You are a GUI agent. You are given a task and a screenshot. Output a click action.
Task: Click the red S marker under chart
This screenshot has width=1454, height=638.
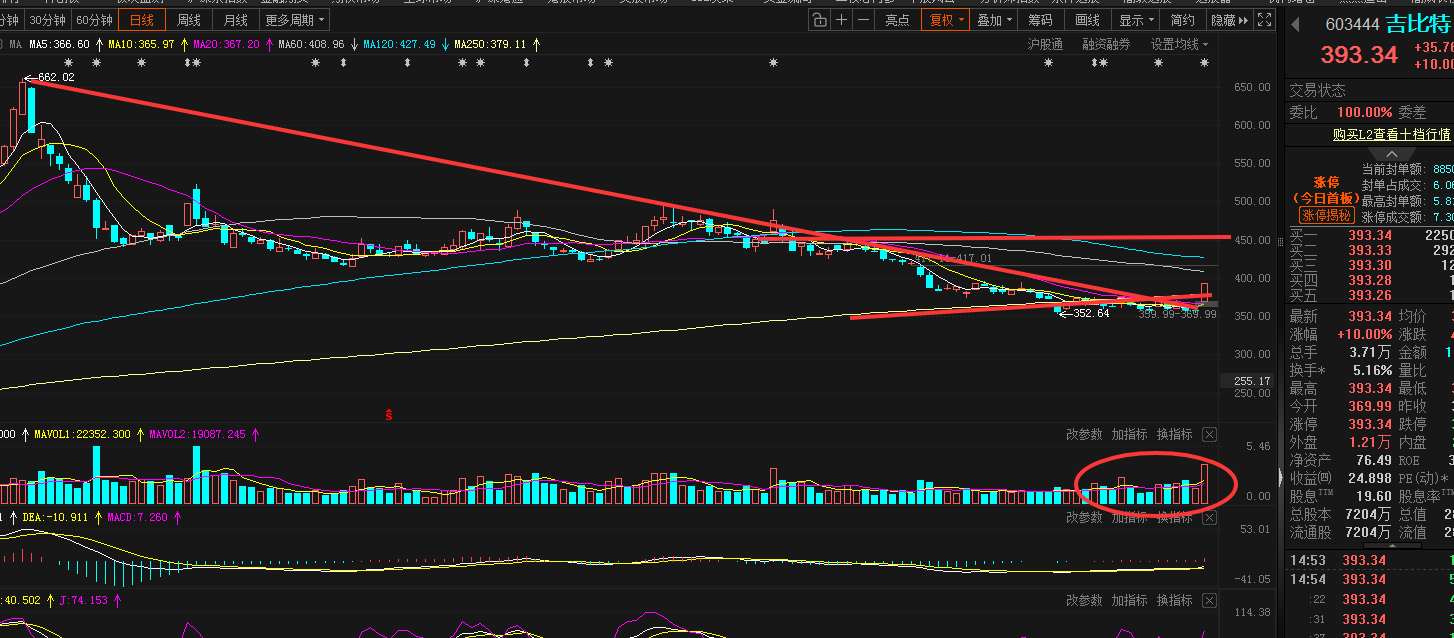click(389, 413)
